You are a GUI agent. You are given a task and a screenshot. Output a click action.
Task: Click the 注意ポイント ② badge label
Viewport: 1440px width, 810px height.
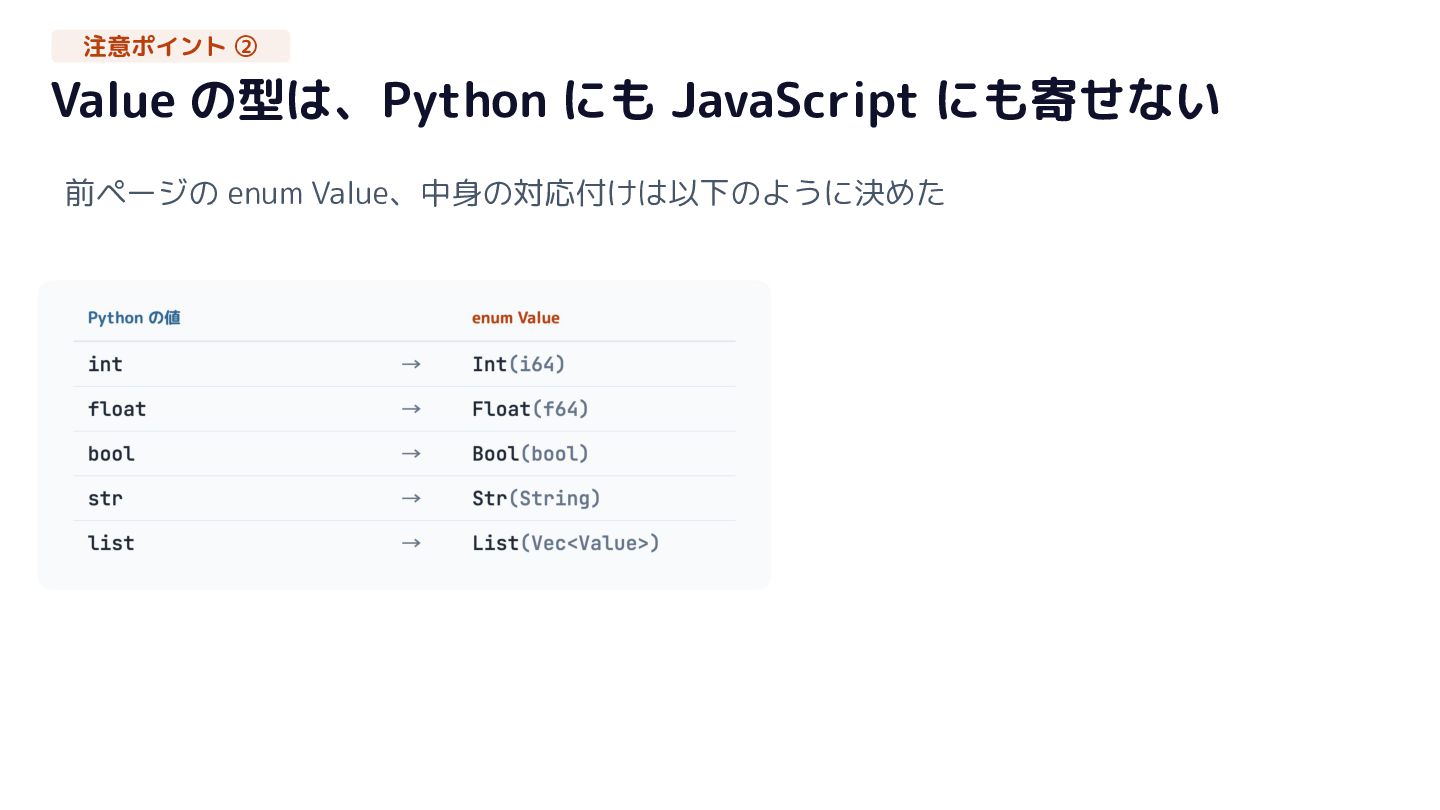(x=171, y=46)
